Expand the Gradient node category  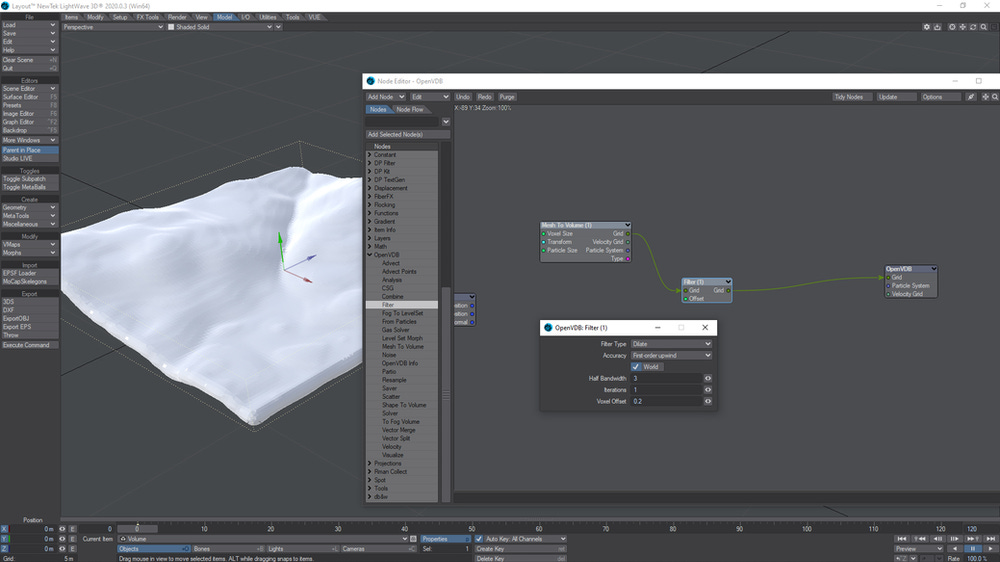369,221
